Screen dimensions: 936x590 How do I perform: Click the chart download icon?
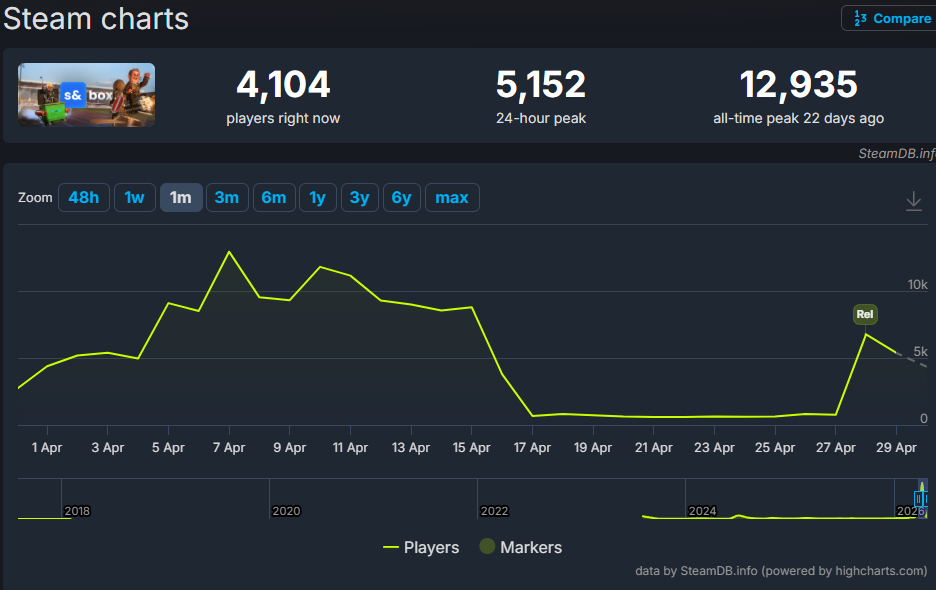tap(913, 201)
